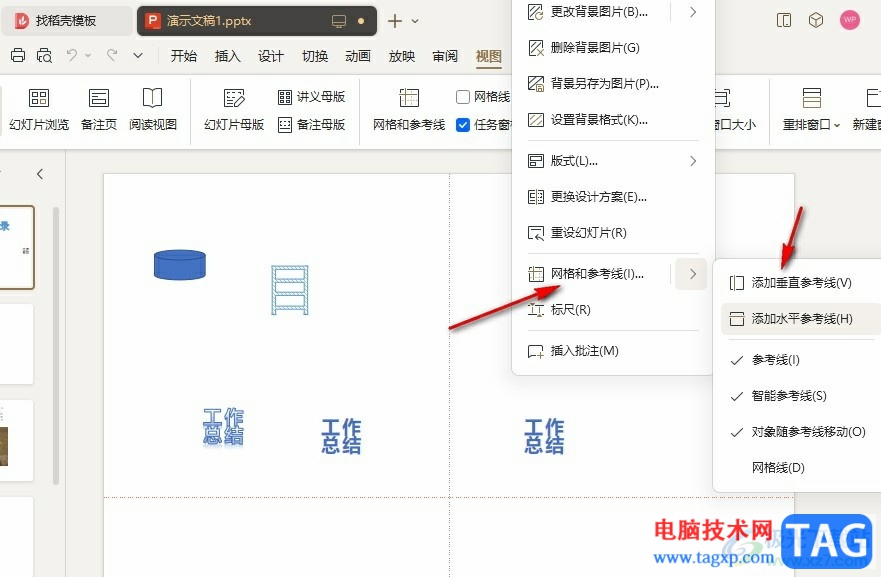The width and height of the screenshot is (881, 577).
Task: Click the print icon in quick toolbar
Action: pyautogui.click(x=18, y=55)
